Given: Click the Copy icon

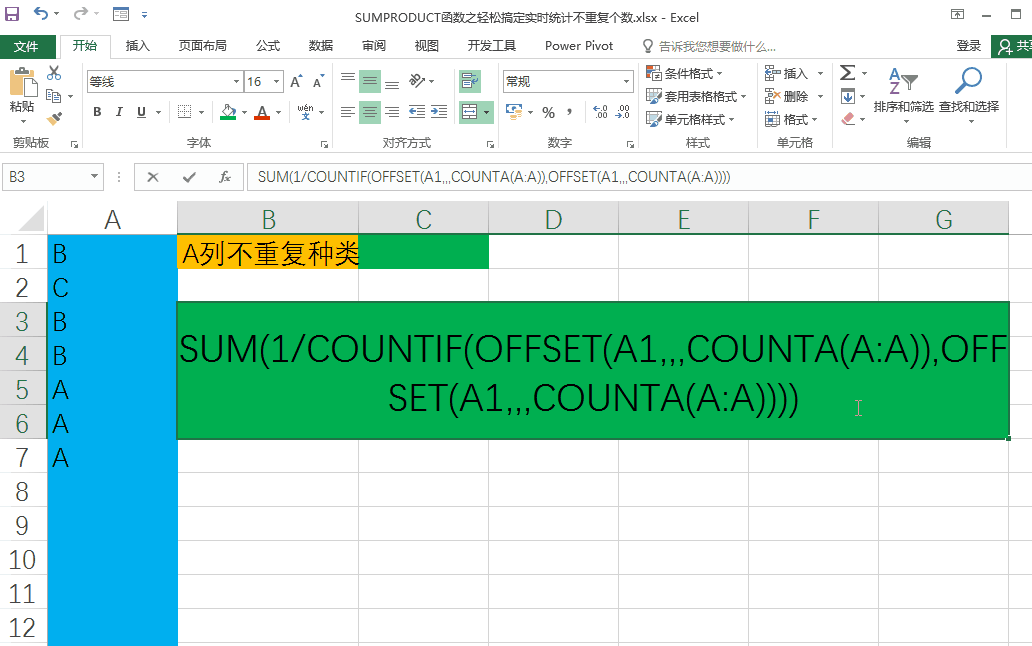Looking at the screenshot, I should pos(54,96).
